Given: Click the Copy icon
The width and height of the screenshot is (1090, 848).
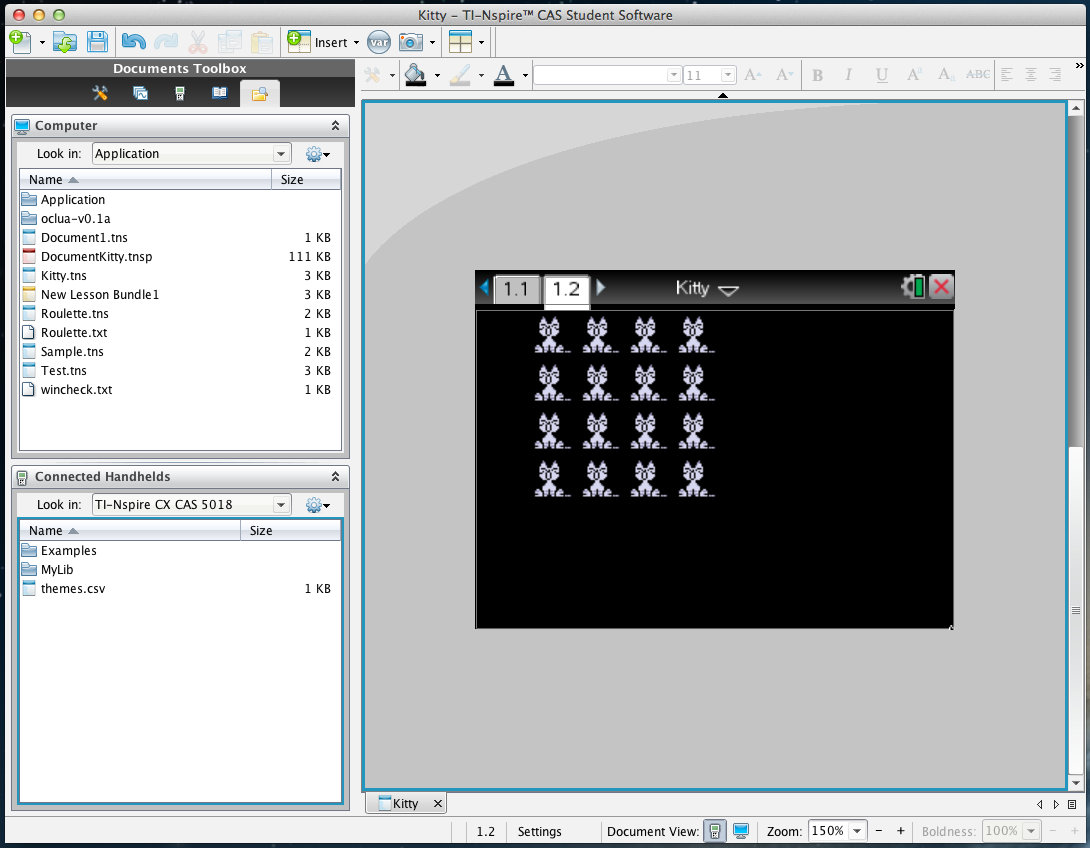Looking at the screenshot, I should (x=229, y=42).
